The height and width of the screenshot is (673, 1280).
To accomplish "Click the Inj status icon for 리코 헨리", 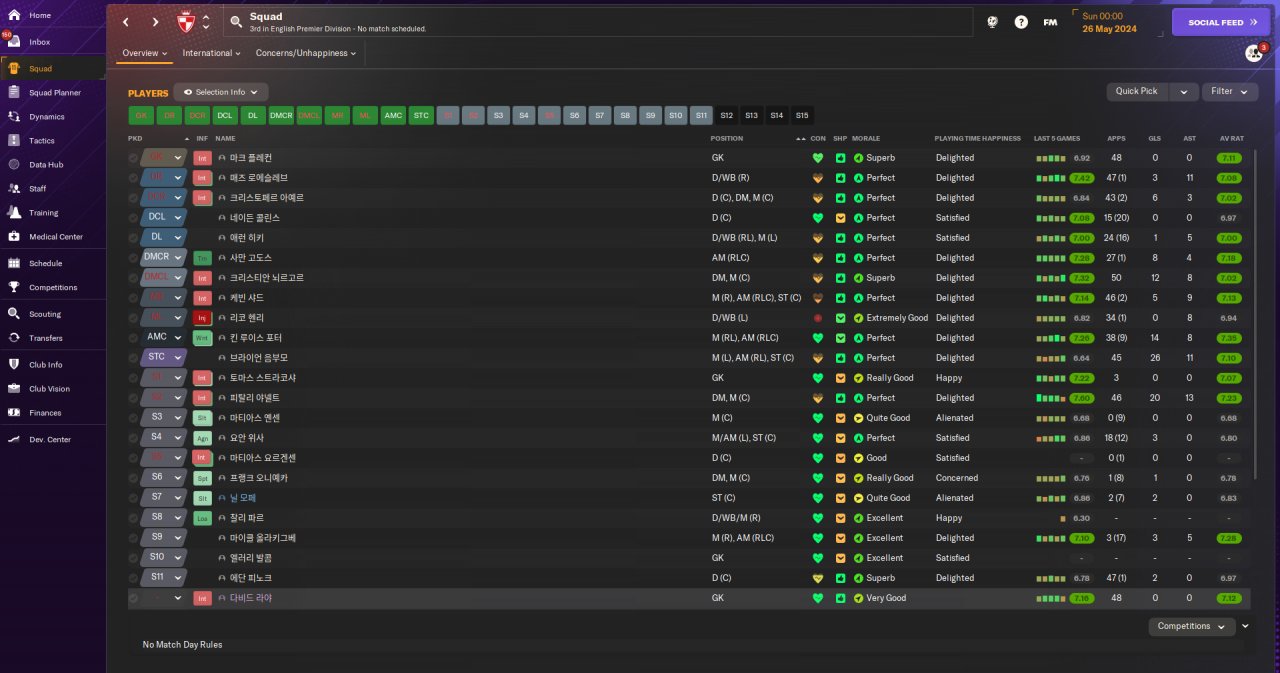I will point(202,317).
